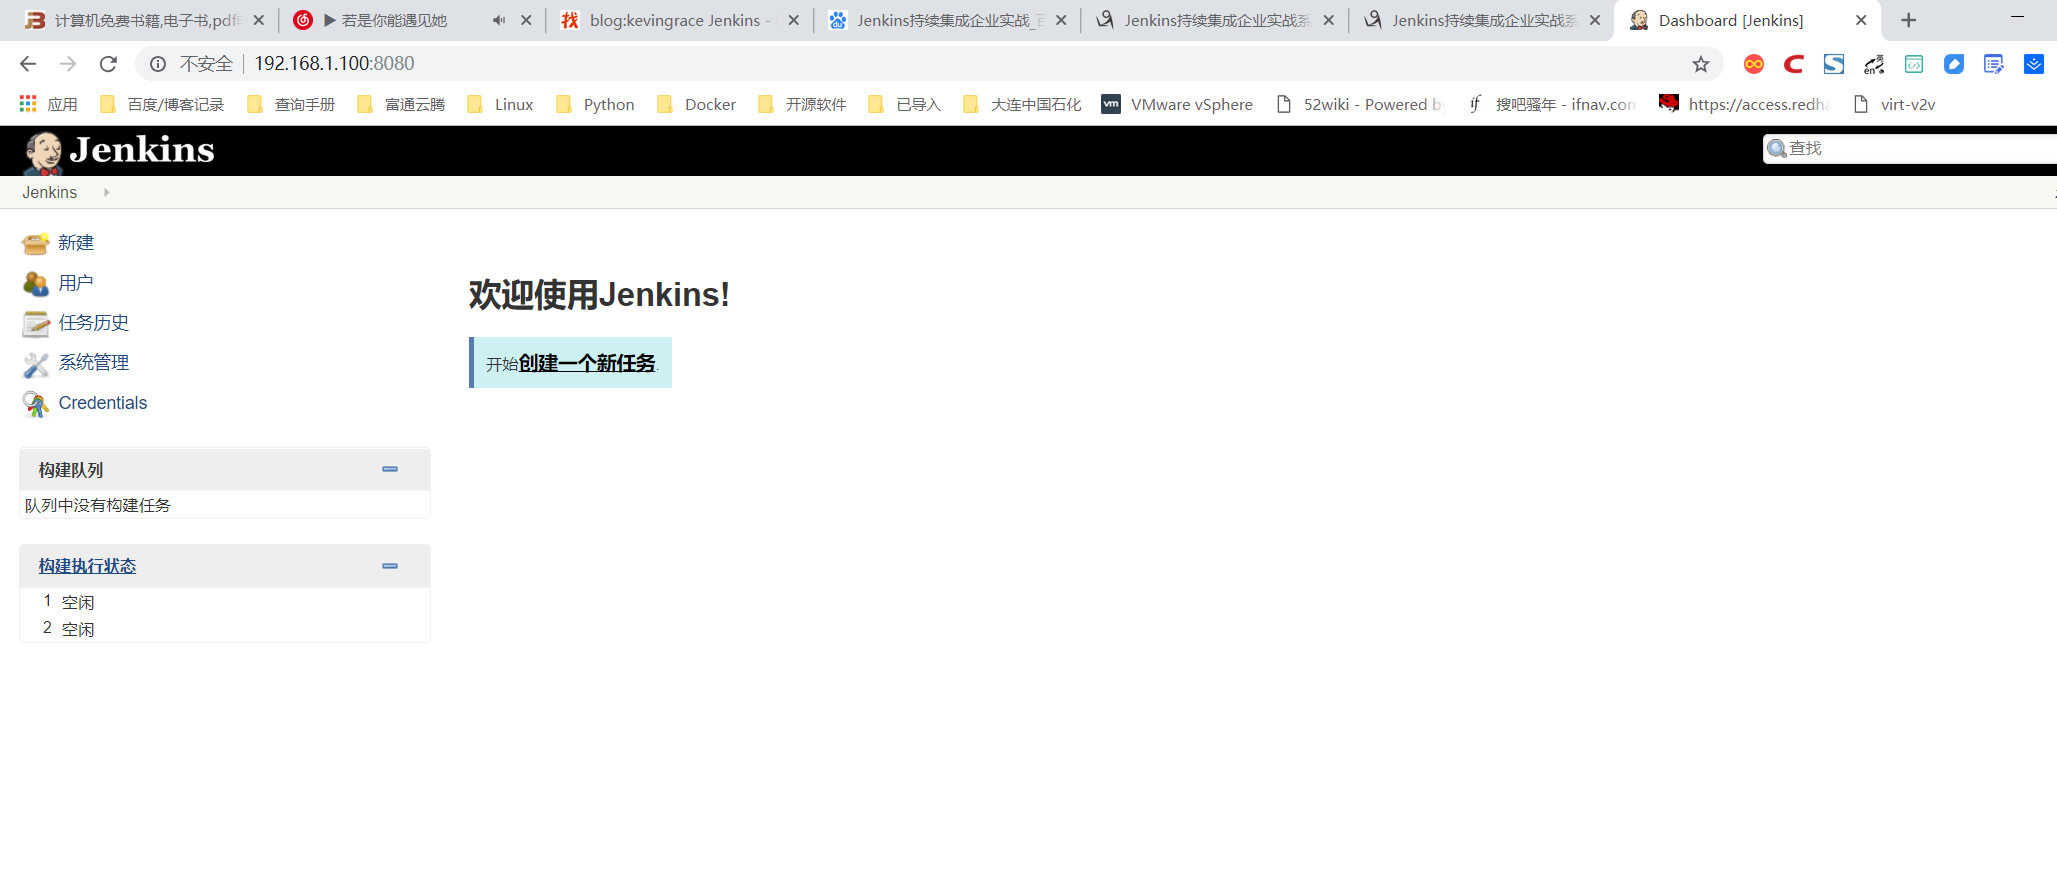Open the 构建执行状态 heading link
2057x874 pixels.
[x=87, y=566]
